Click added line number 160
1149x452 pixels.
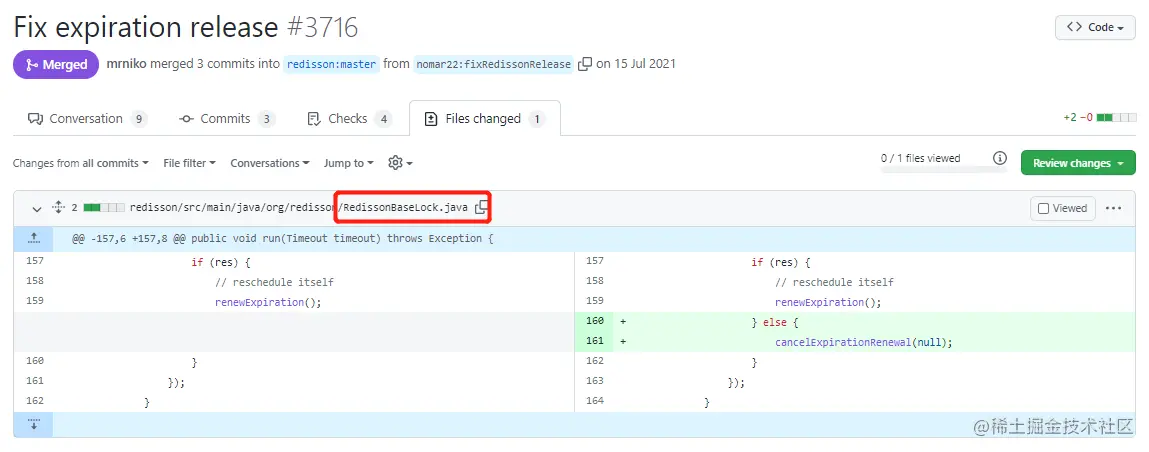[594, 321]
